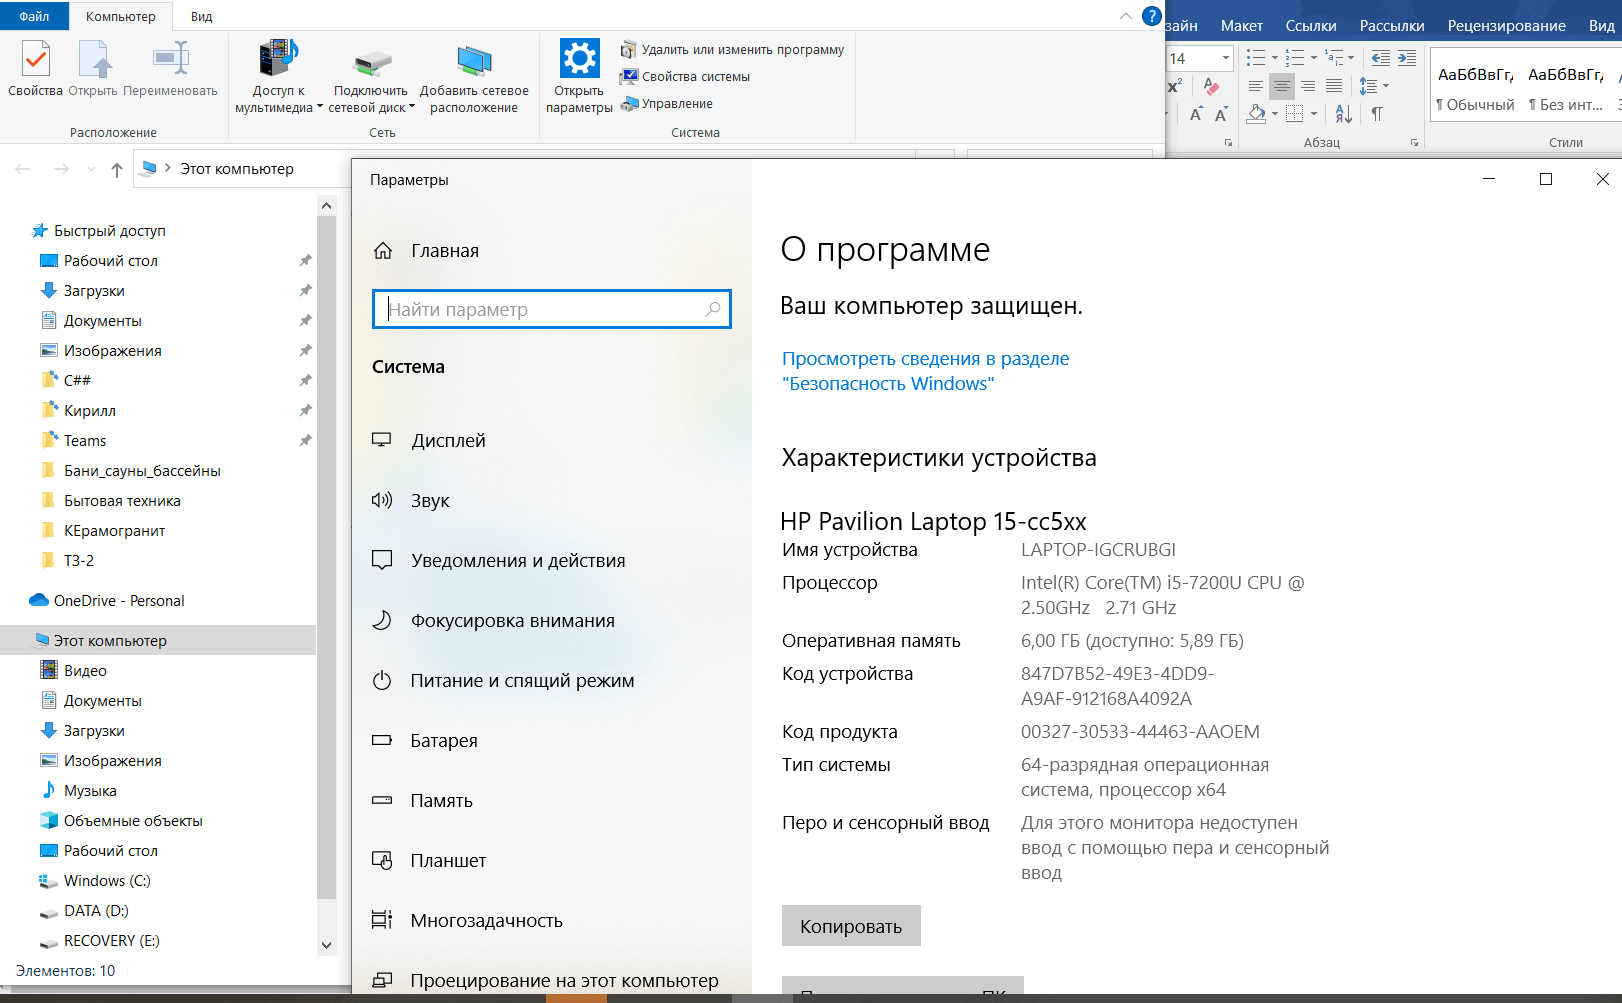Go up one folder level in Explorer
This screenshot has width=1622, height=1003.
click(117, 169)
